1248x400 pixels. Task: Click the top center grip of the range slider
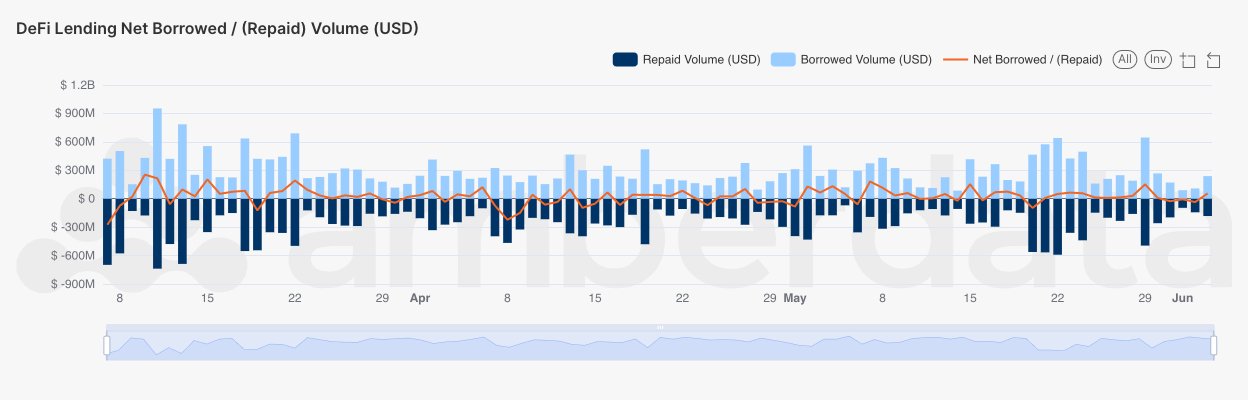[x=660, y=327]
